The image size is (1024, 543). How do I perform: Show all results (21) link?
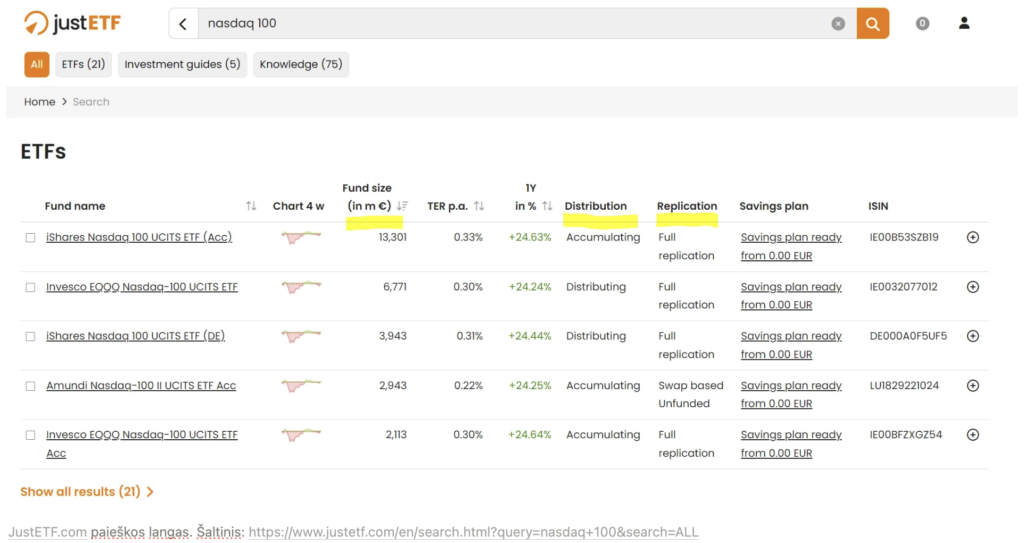87,491
